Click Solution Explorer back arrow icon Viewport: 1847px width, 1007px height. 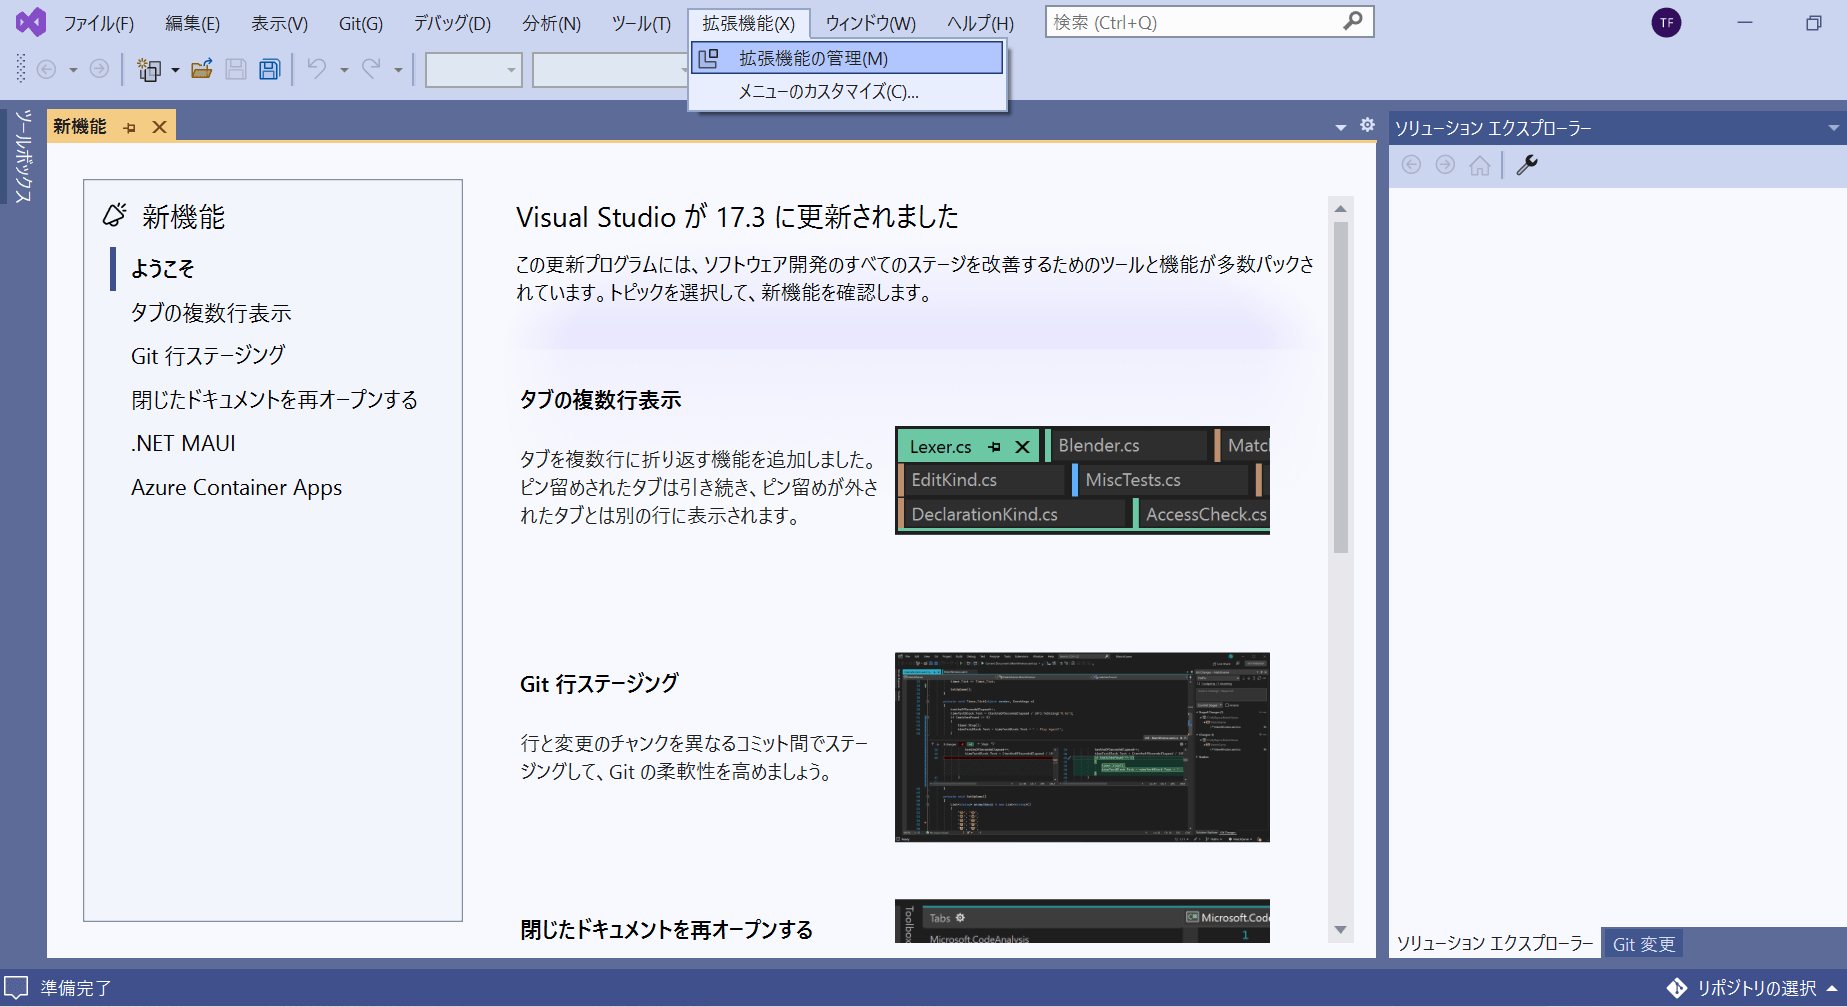[1411, 165]
